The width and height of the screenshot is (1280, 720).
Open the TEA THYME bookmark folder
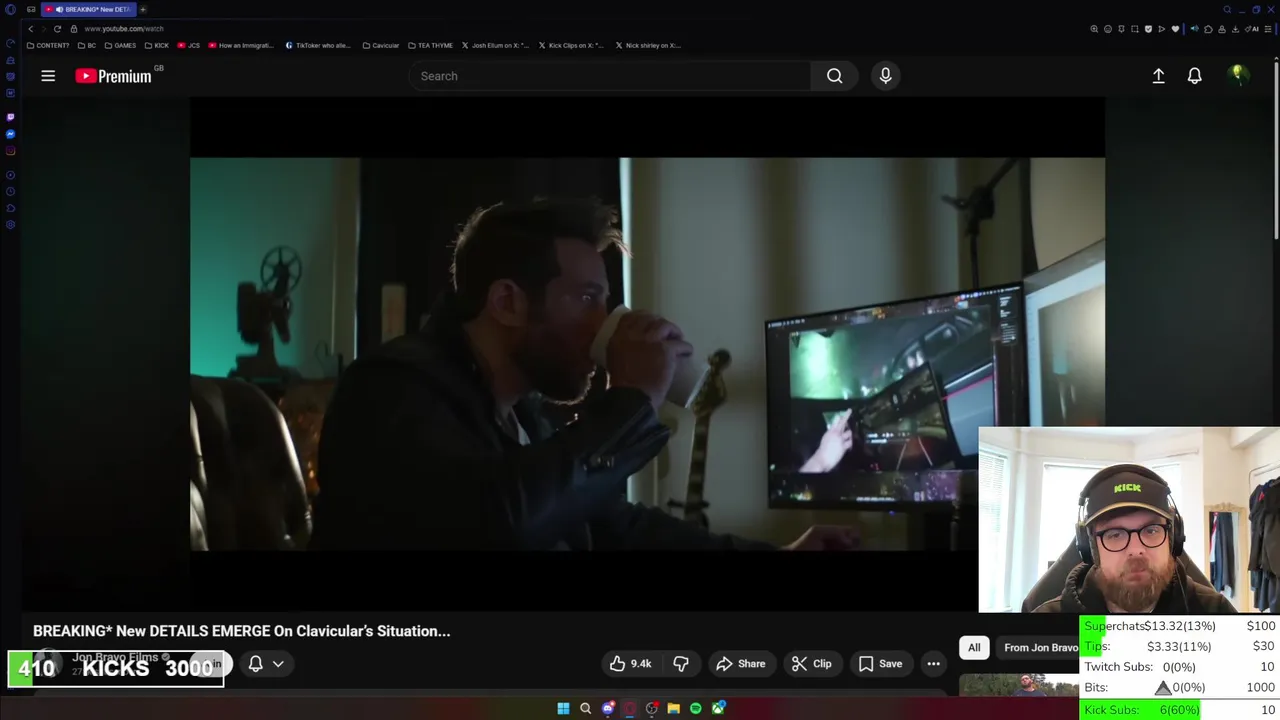tap(431, 45)
